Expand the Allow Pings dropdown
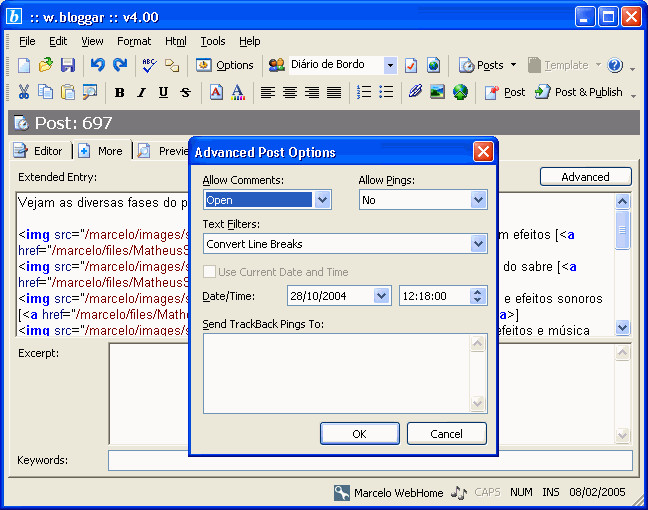The width and height of the screenshot is (648, 510). point(478,200)
